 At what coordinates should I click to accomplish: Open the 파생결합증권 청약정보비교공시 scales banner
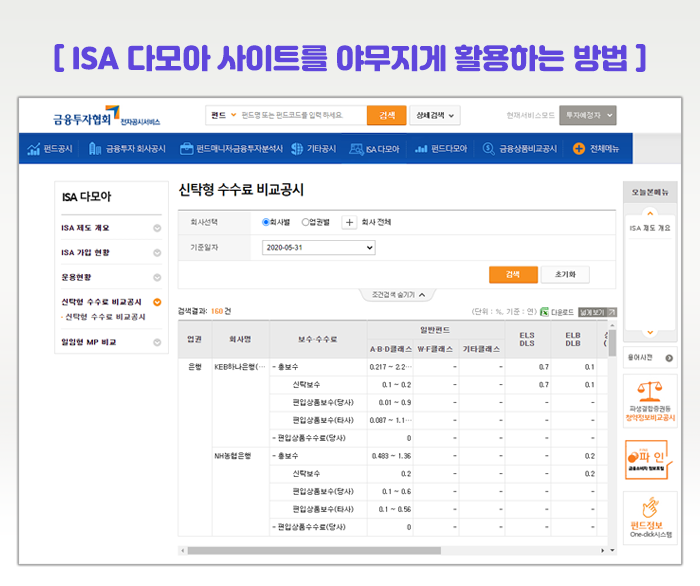650,400
